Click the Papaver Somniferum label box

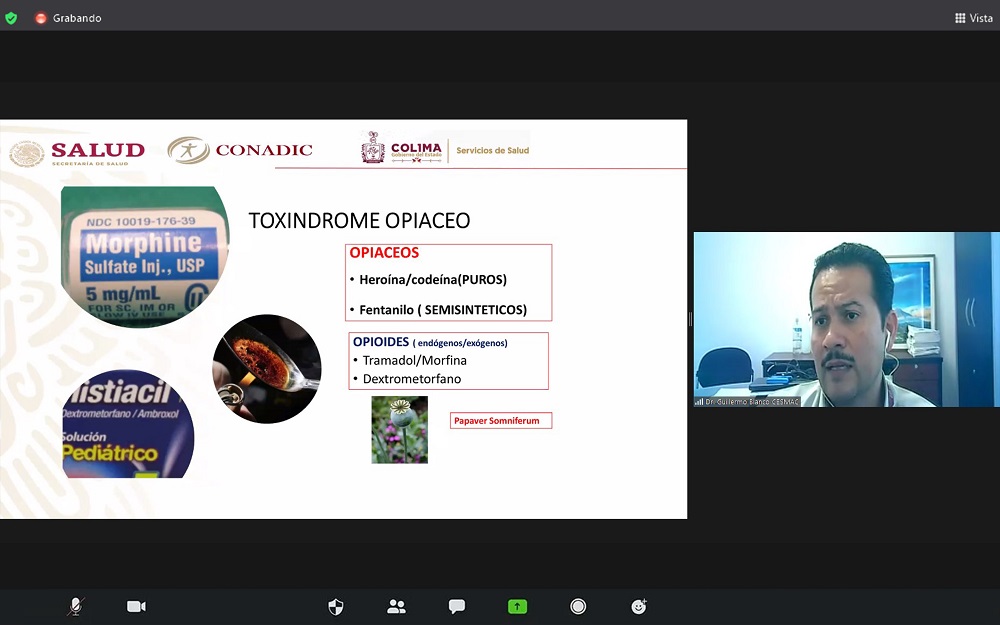pos(501,421)
